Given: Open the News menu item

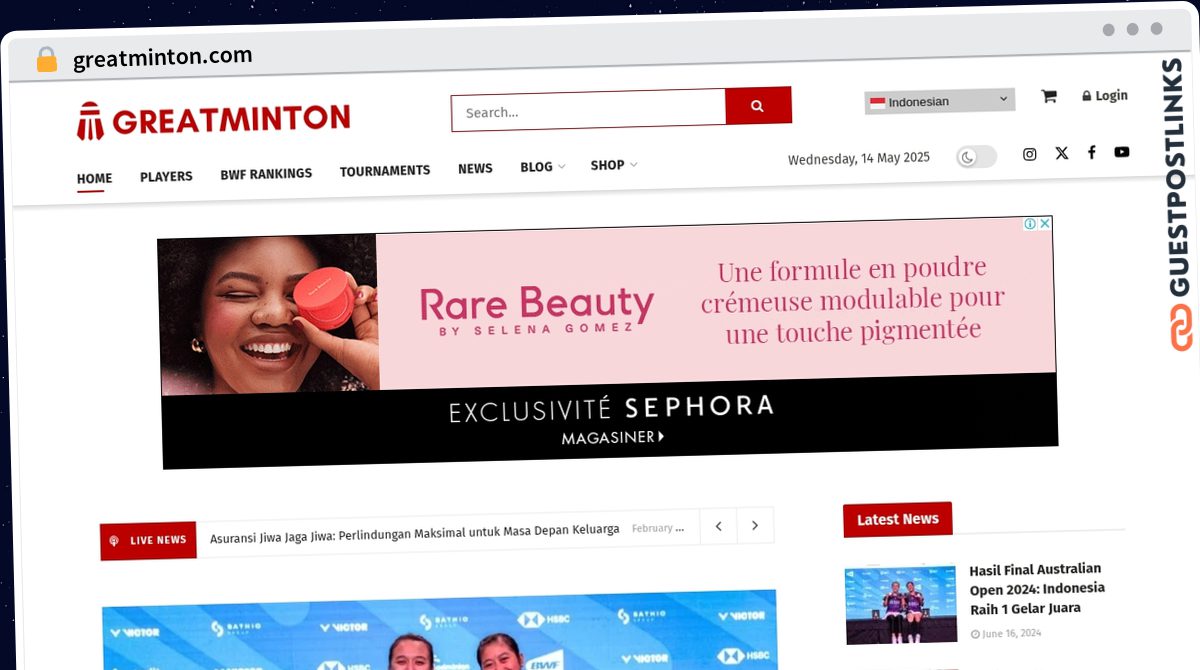Looking at the screenshot, I should coord(475,169).
